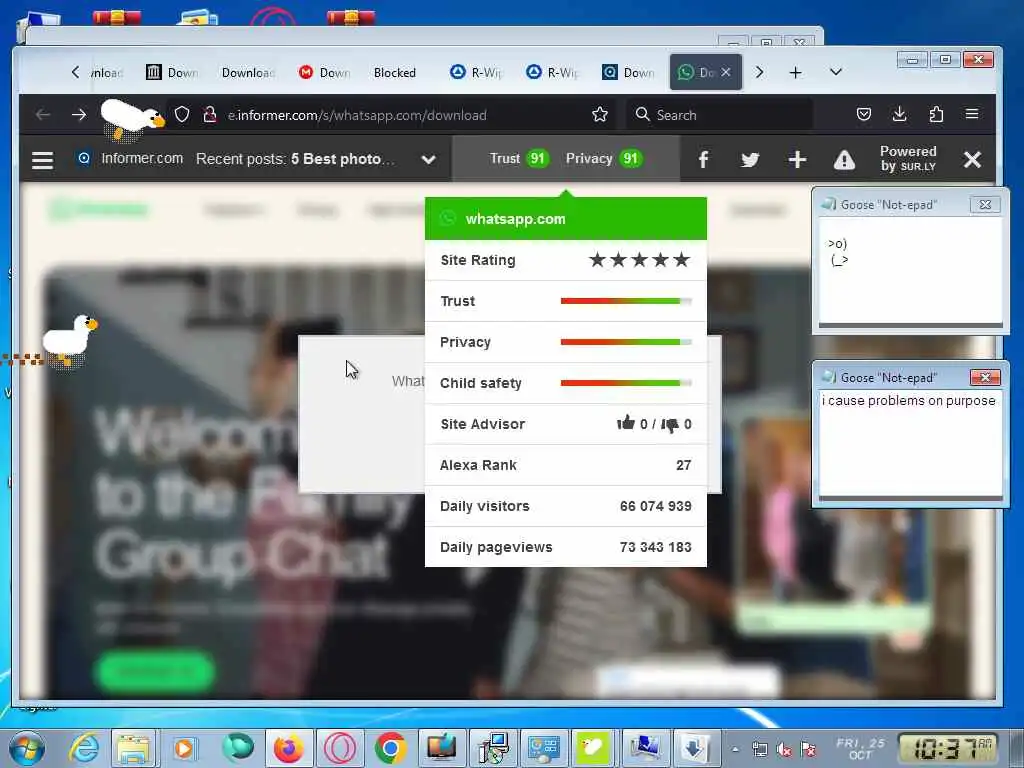
Task: Launch Internet Explorer from taskbar
Action: [x=85, y=748]
